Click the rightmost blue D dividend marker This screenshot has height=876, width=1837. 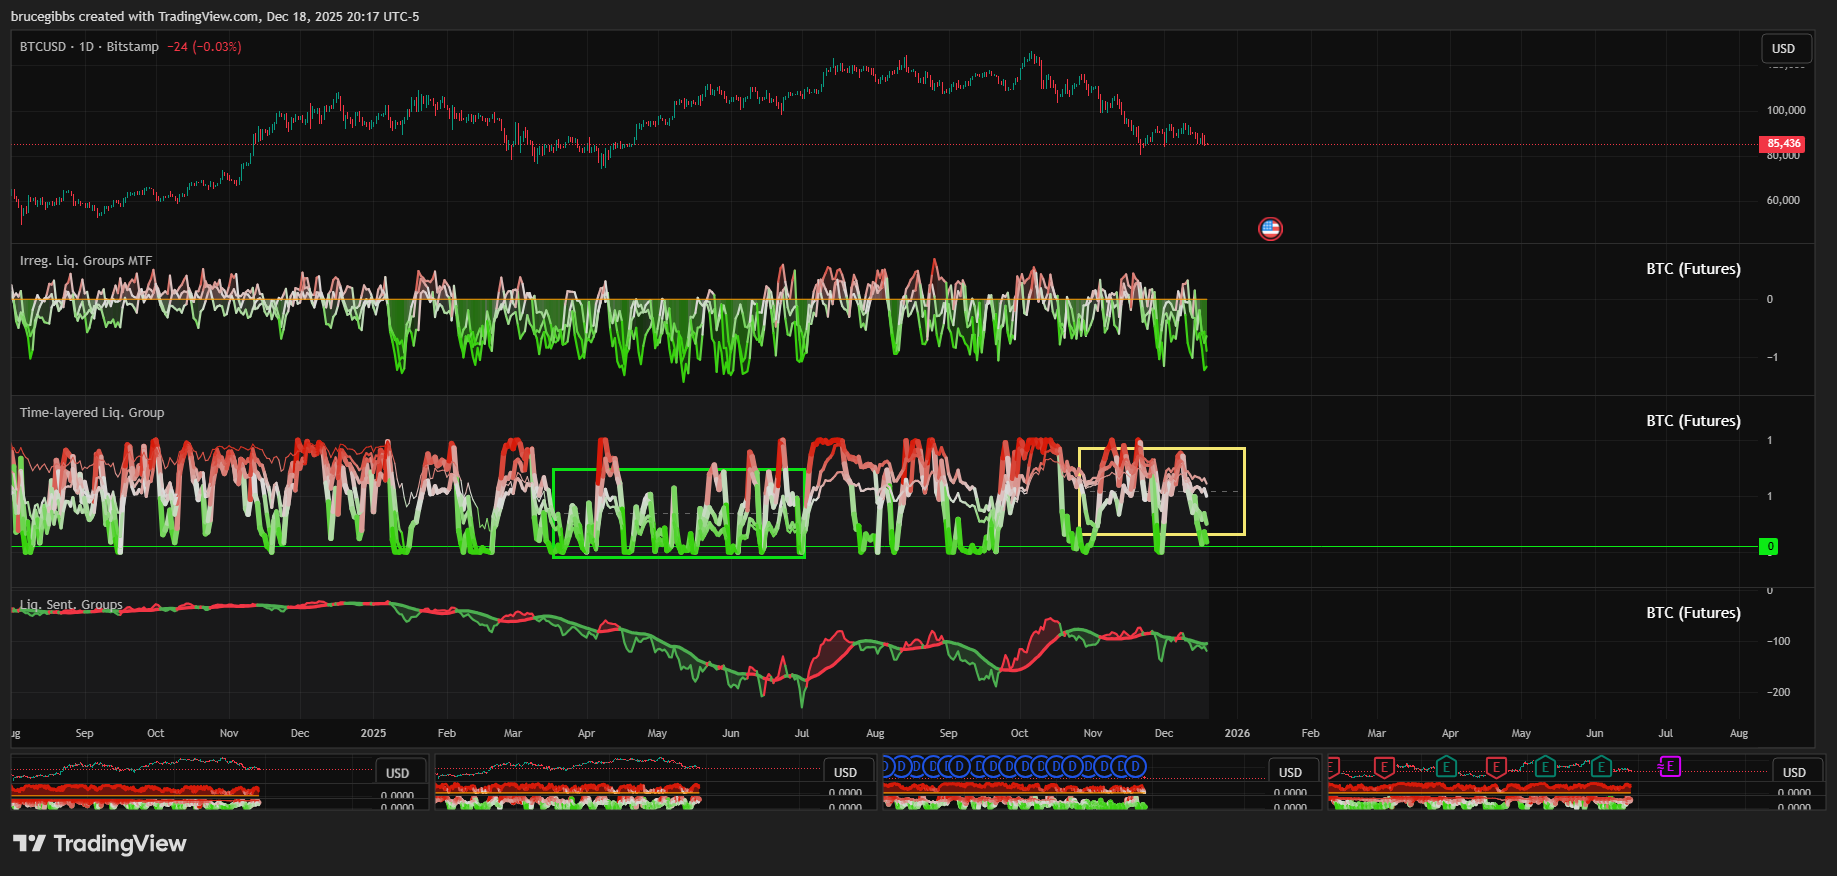coord(1135,767)
